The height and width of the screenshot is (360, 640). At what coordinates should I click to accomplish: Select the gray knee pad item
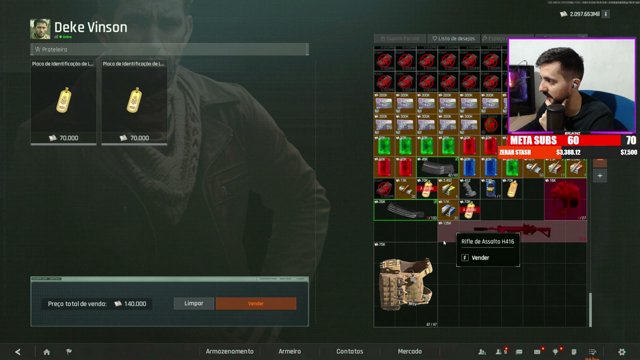tap(469, 189)
